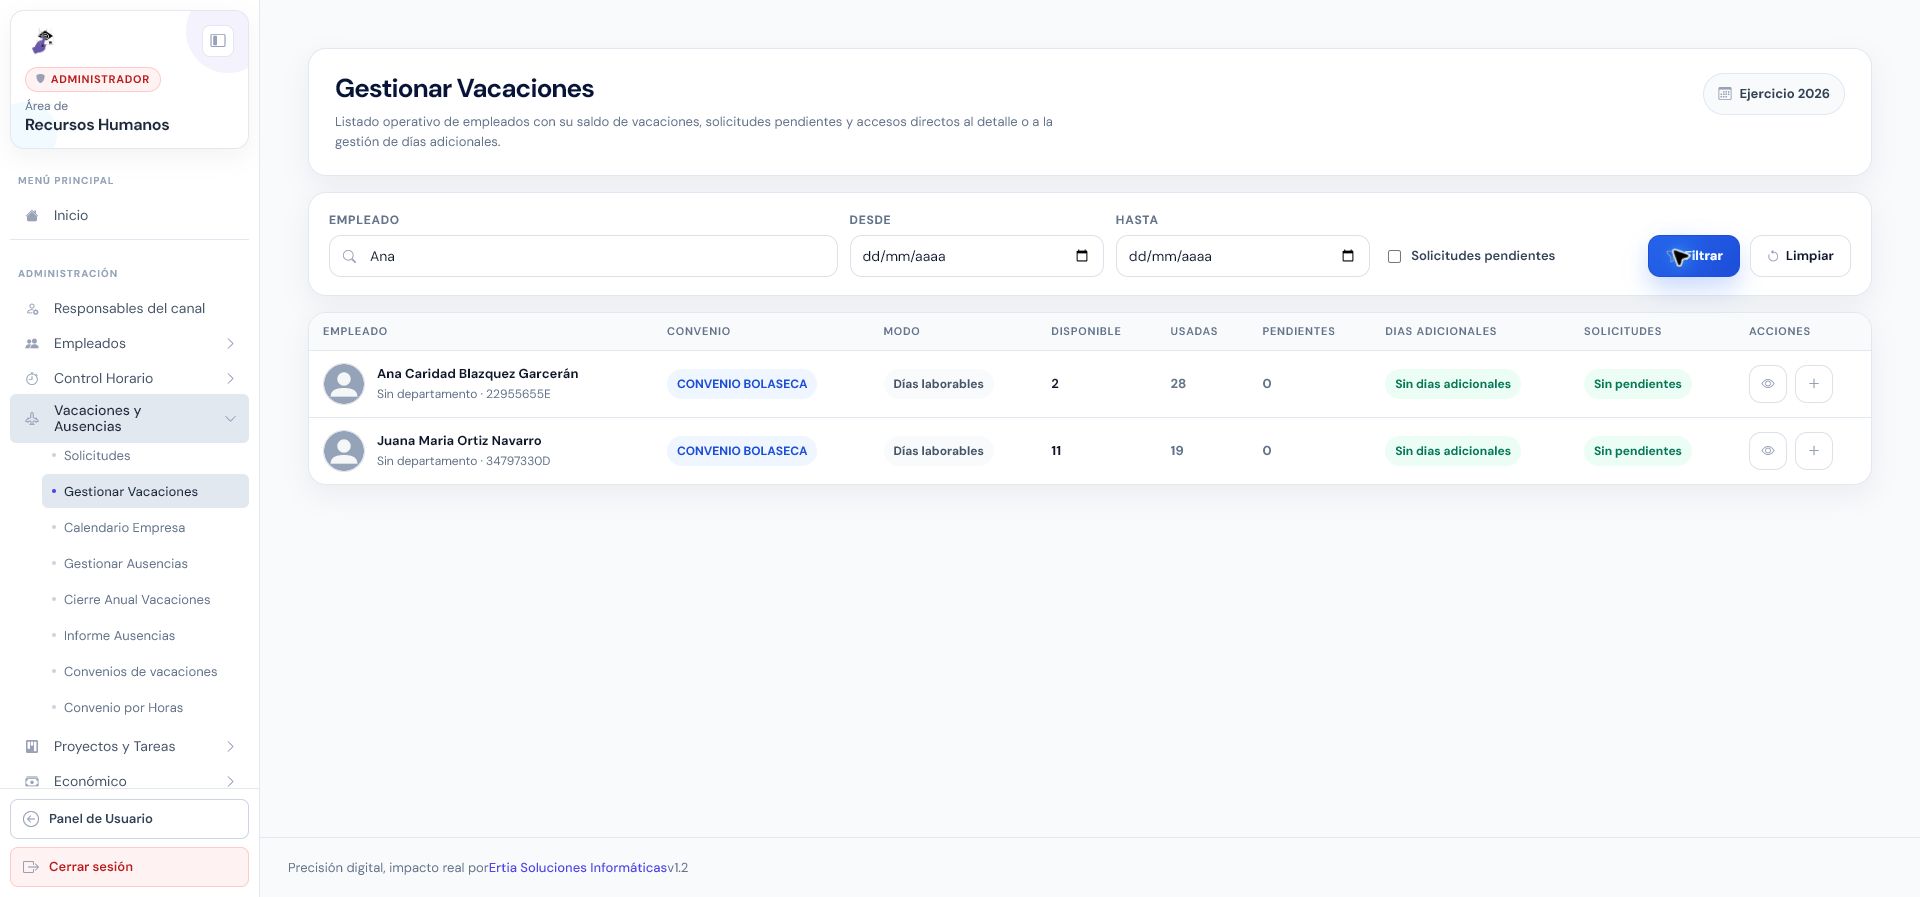Open Ana Caridad's vacation detail eye icon
Viewport: 1920px width, 897px height.
point(1767,384)
